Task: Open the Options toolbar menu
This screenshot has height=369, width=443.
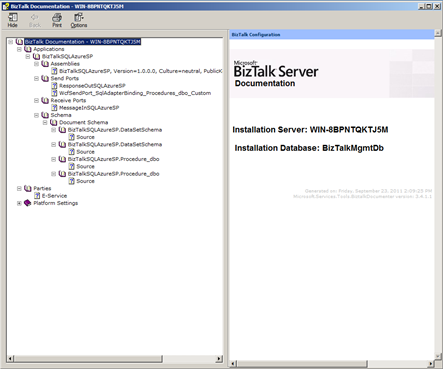Action: click(79, 20)
